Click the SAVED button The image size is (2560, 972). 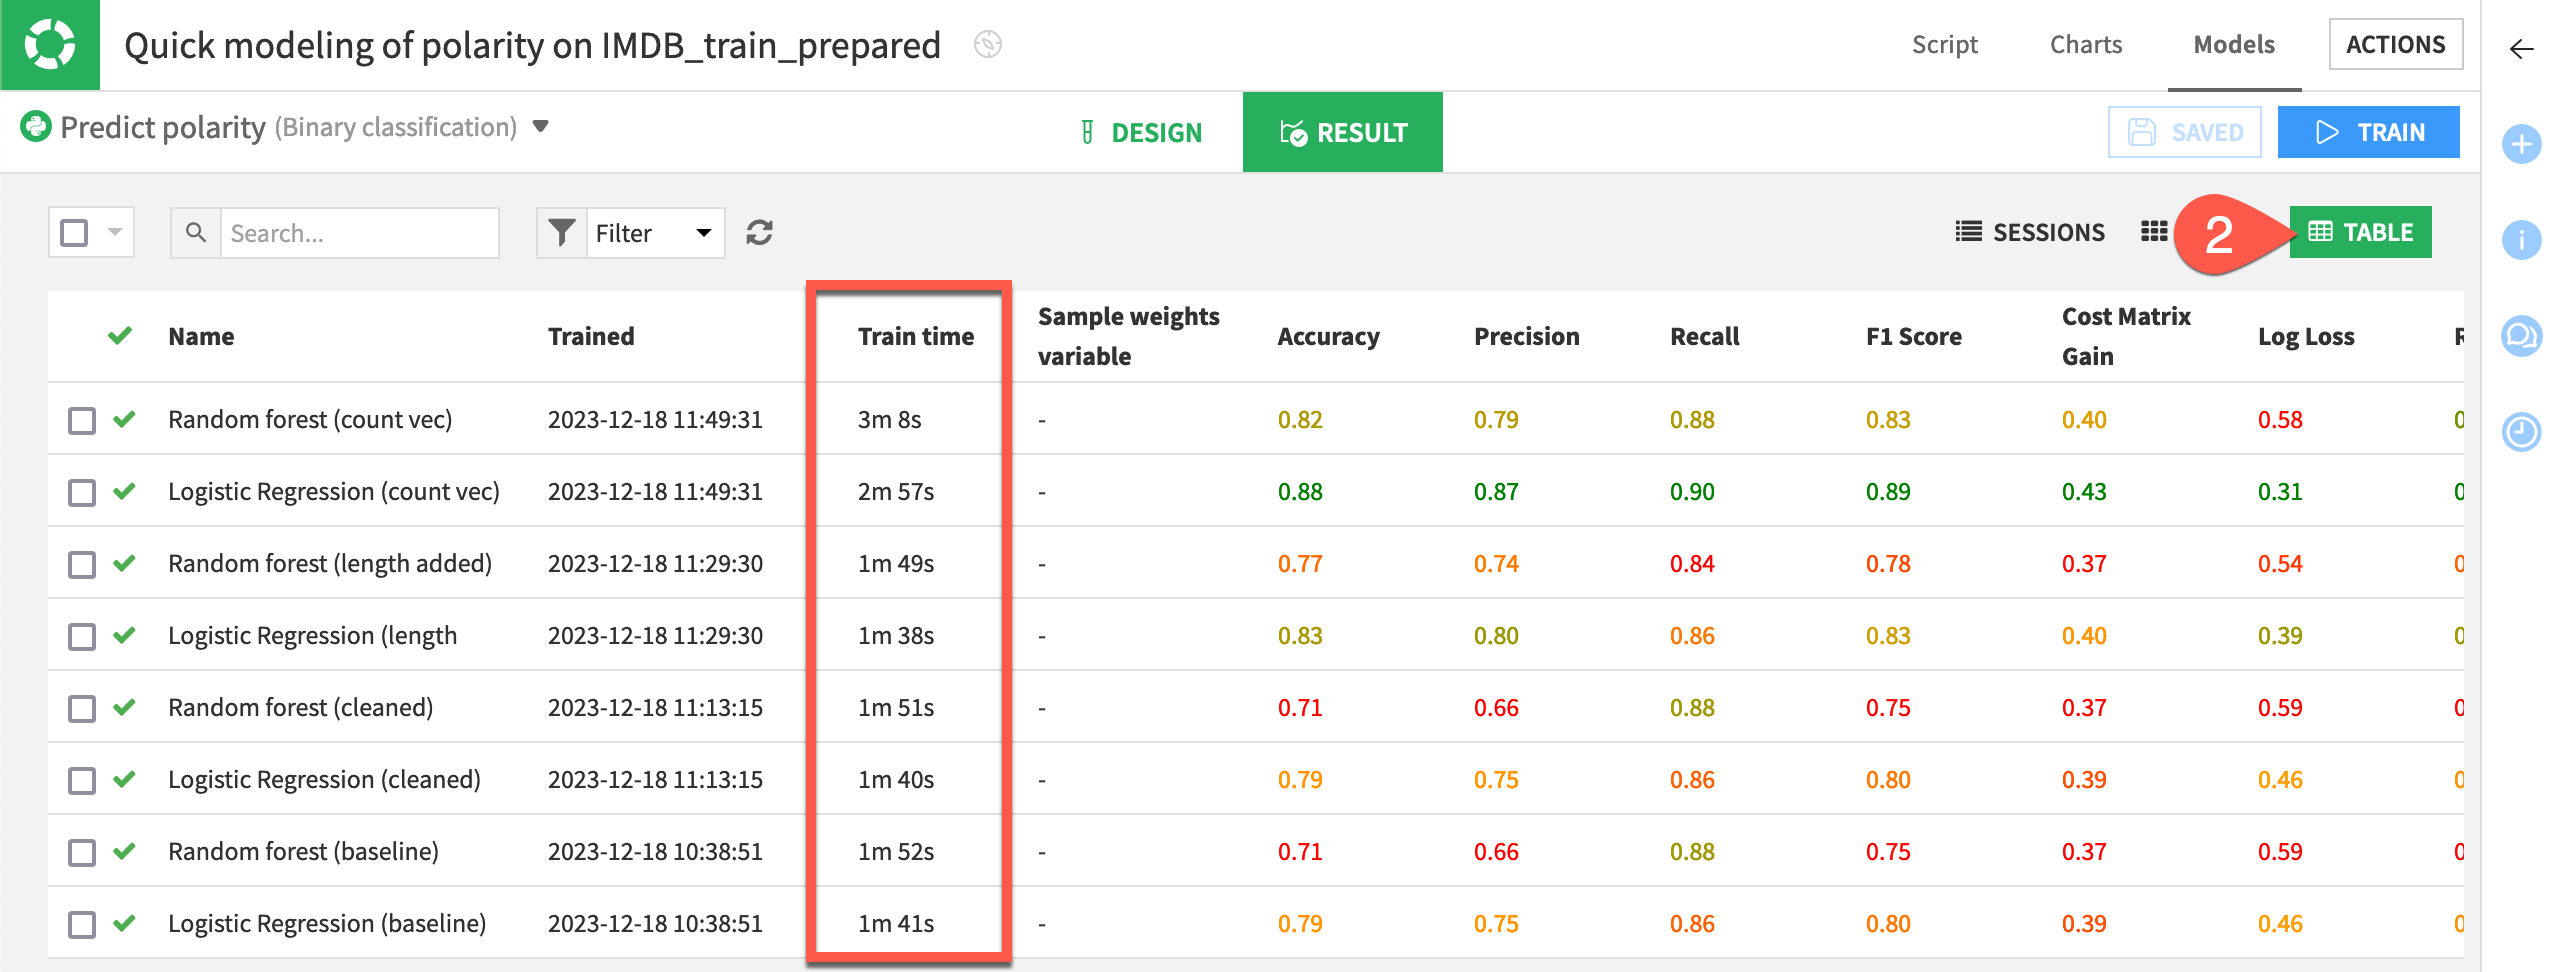coord(2185,132)
